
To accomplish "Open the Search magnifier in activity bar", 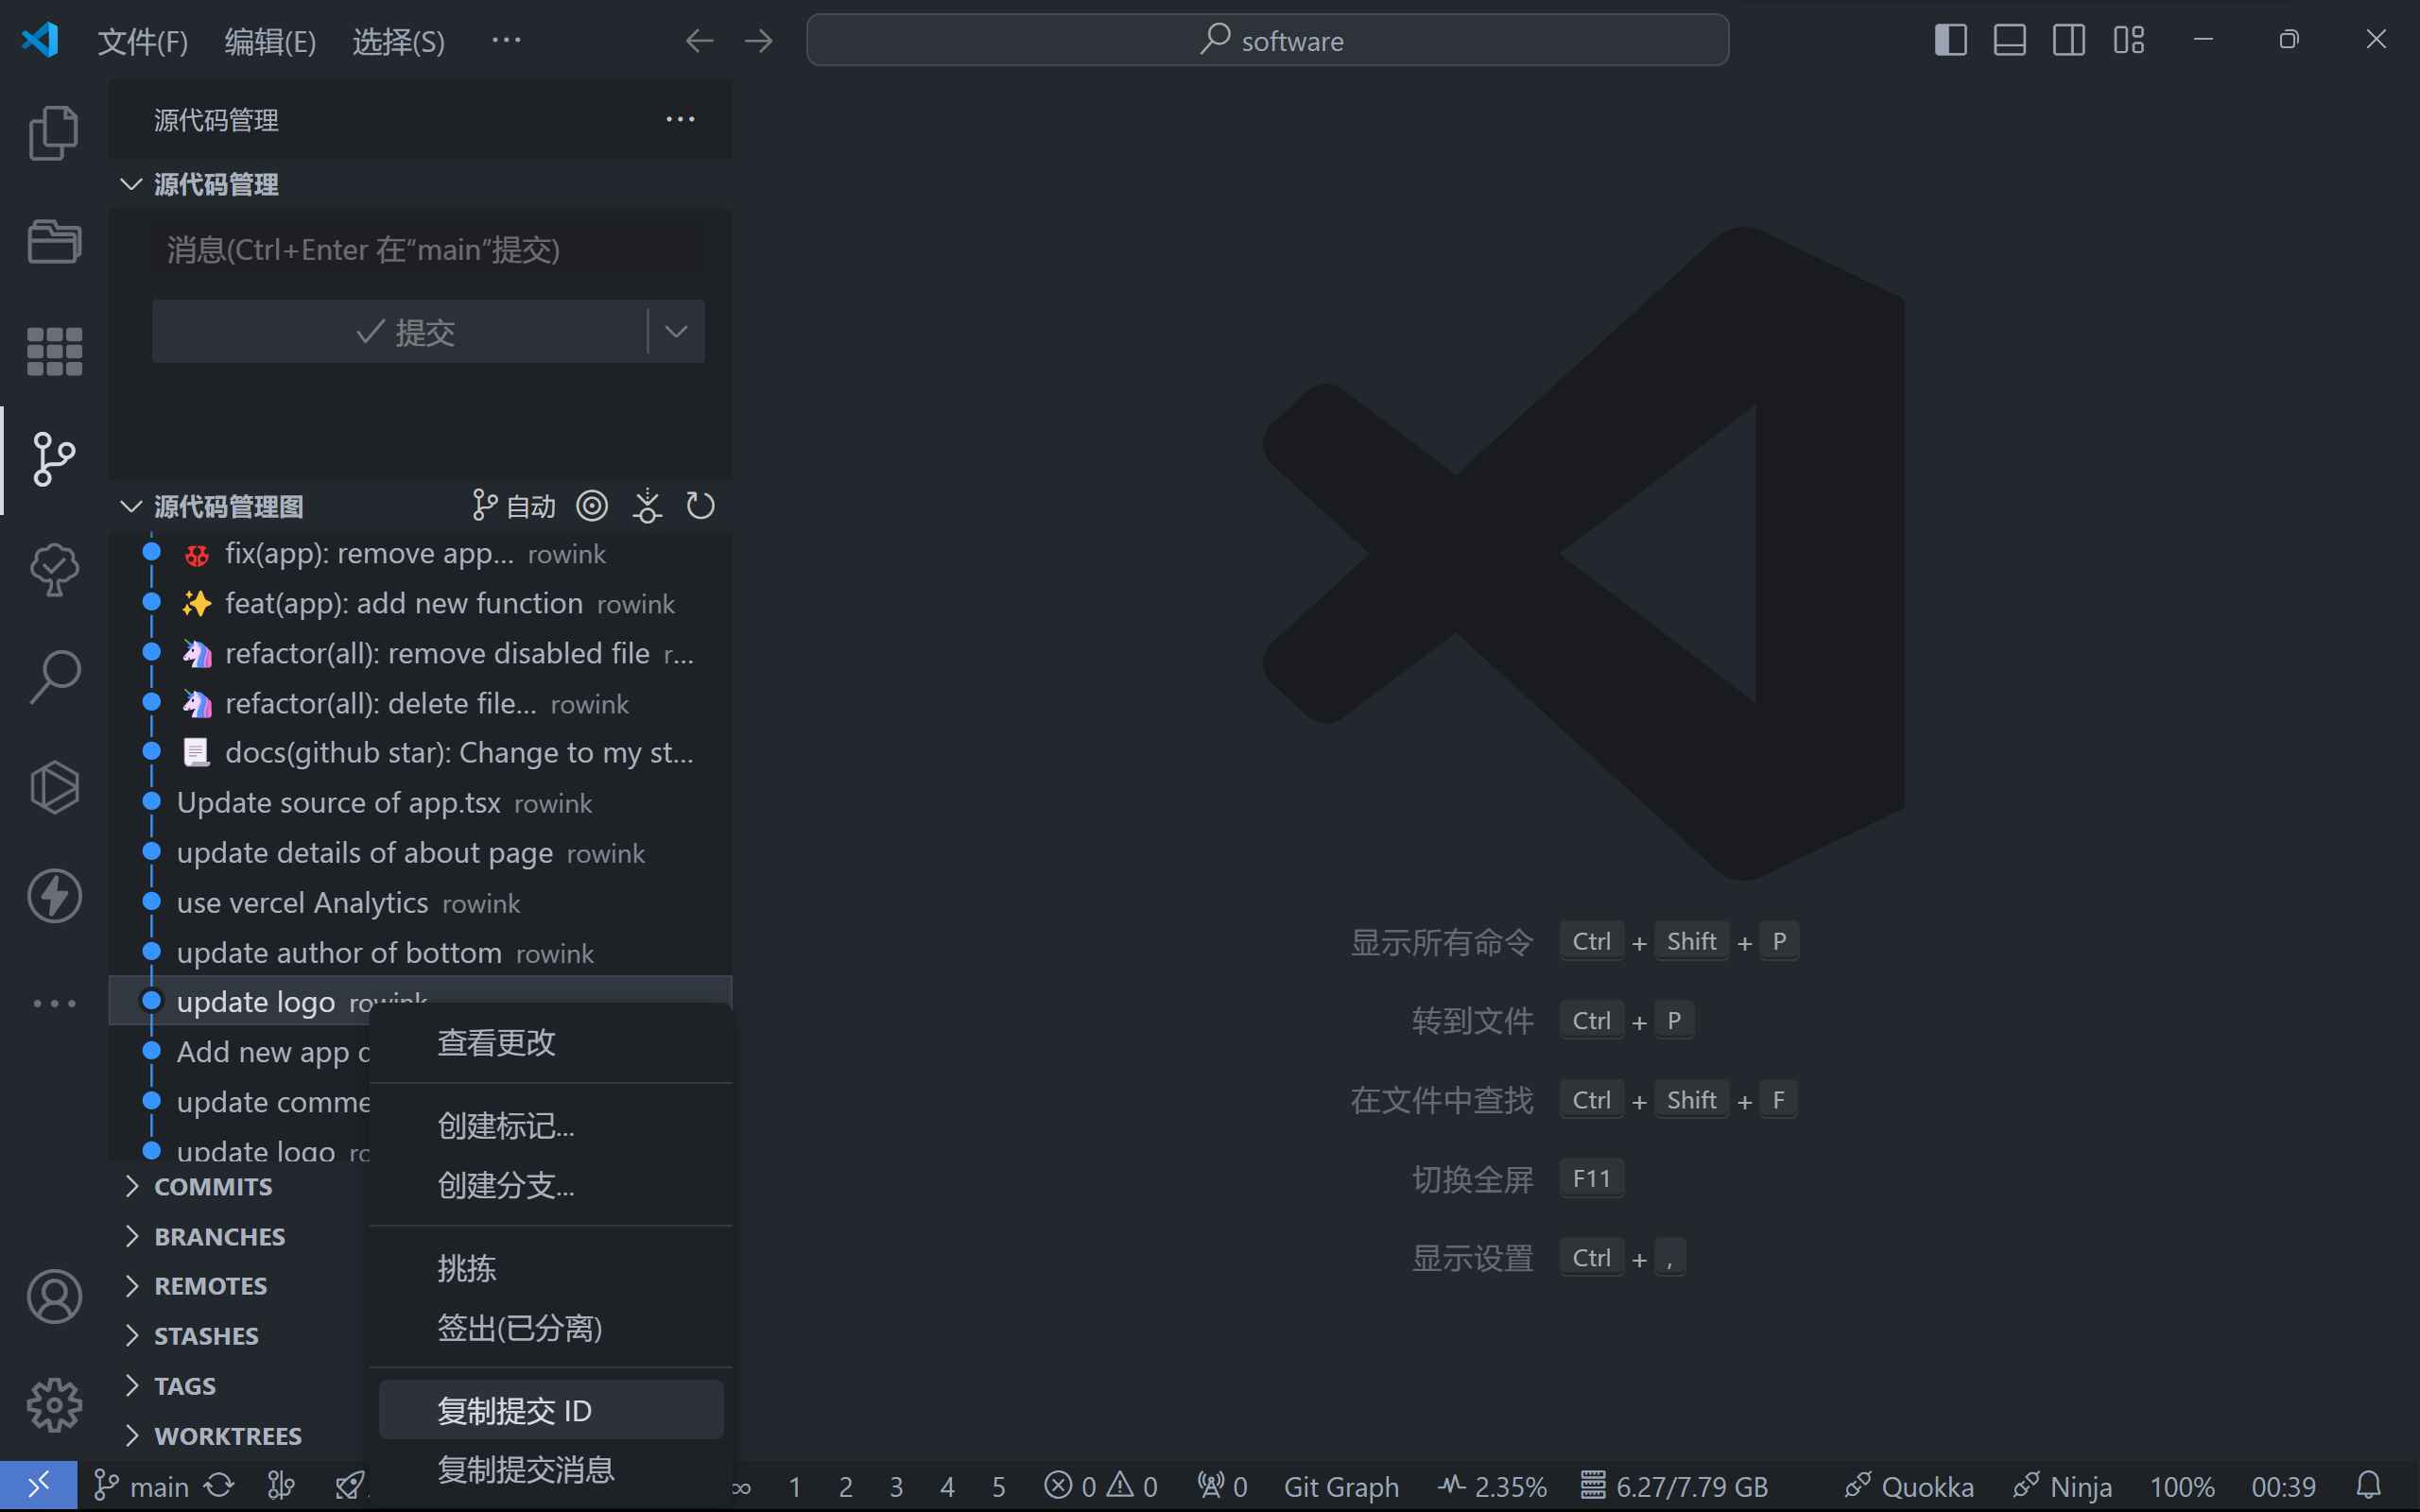I will pos(54,677).
